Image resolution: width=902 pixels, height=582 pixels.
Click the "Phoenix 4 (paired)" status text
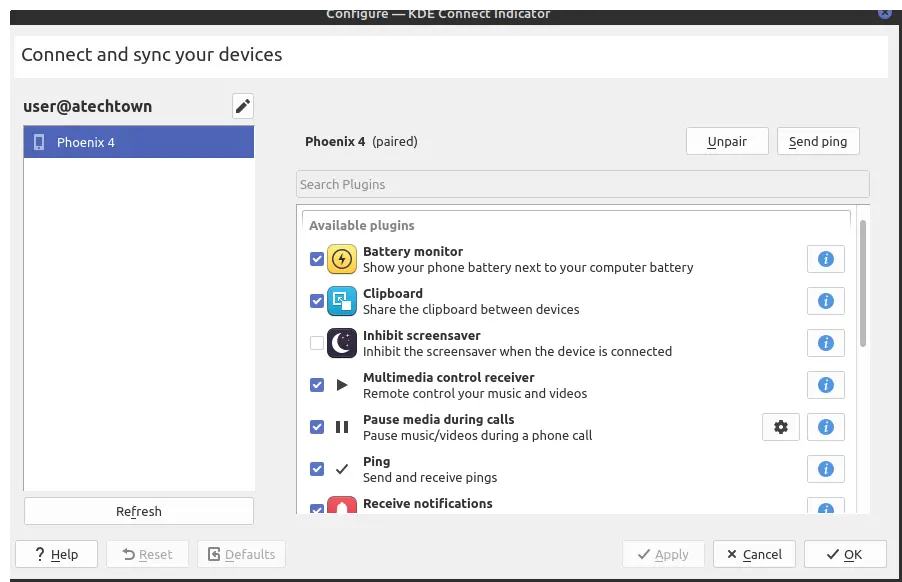click(361, 141)
